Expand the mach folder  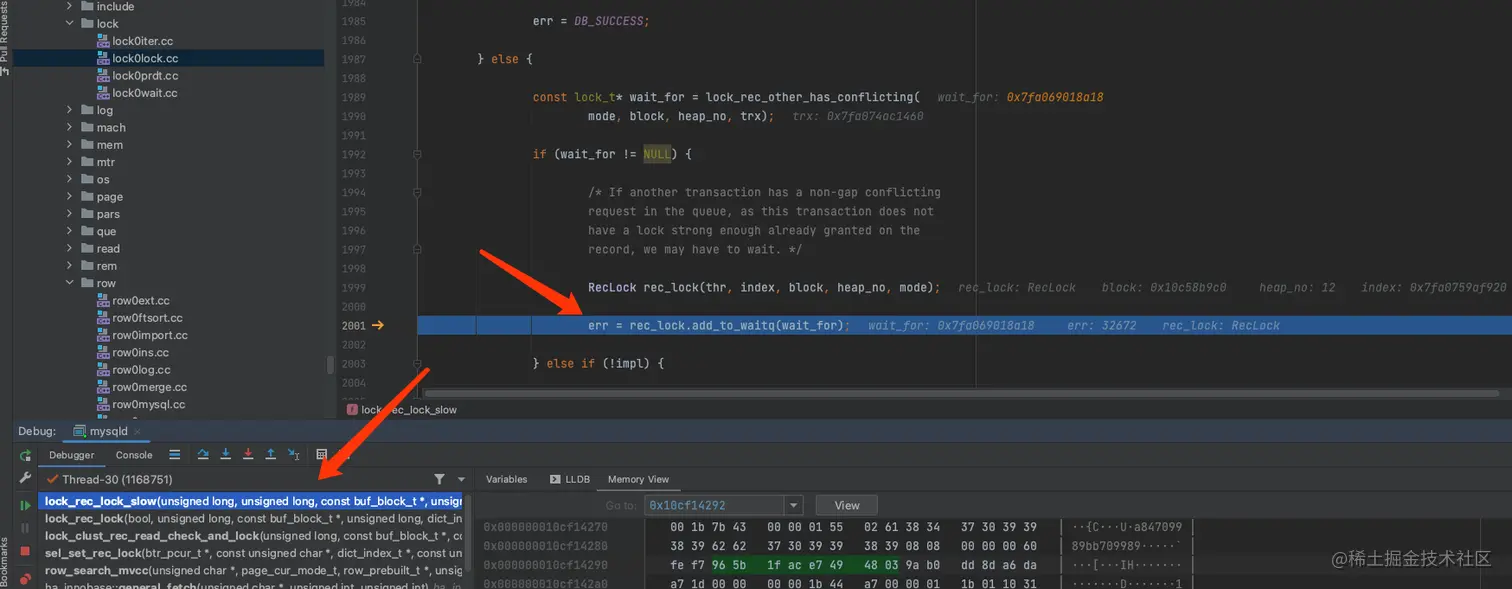click(x=69, y=127)
